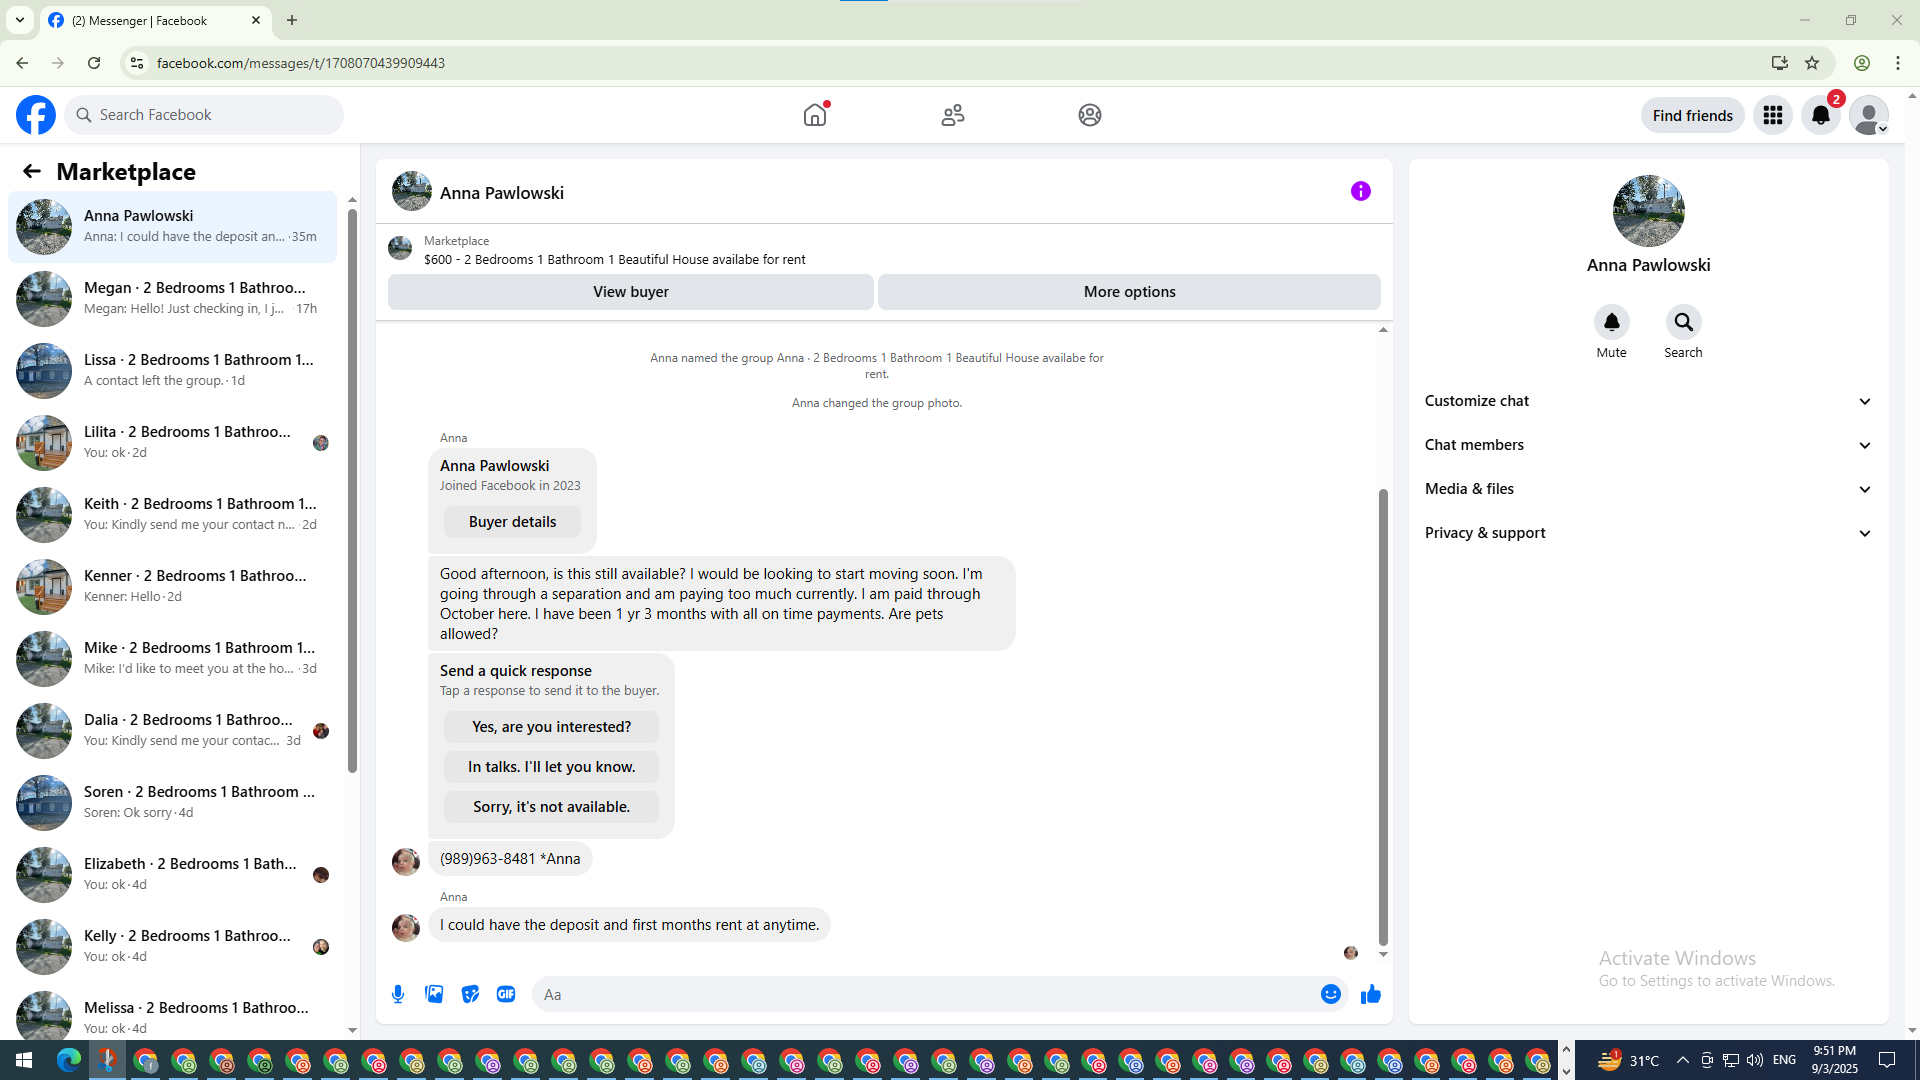This screenshot has width=1920, height=1080.
Task: Open the Chrome three-dot menu
Action: click(1898, 63)
